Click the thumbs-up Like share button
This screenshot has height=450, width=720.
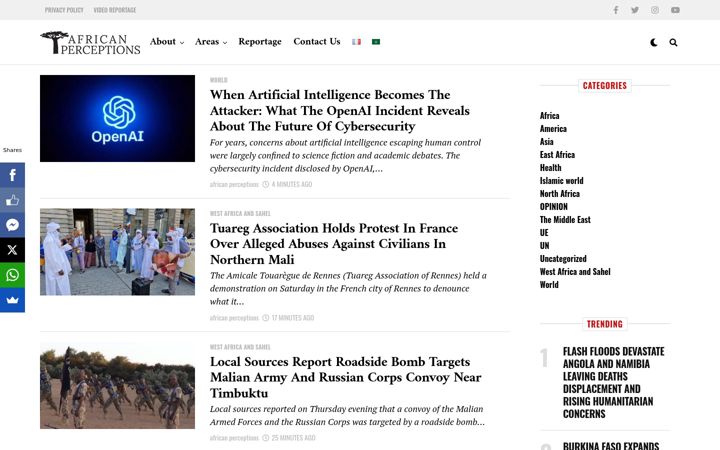pos(12,200)
